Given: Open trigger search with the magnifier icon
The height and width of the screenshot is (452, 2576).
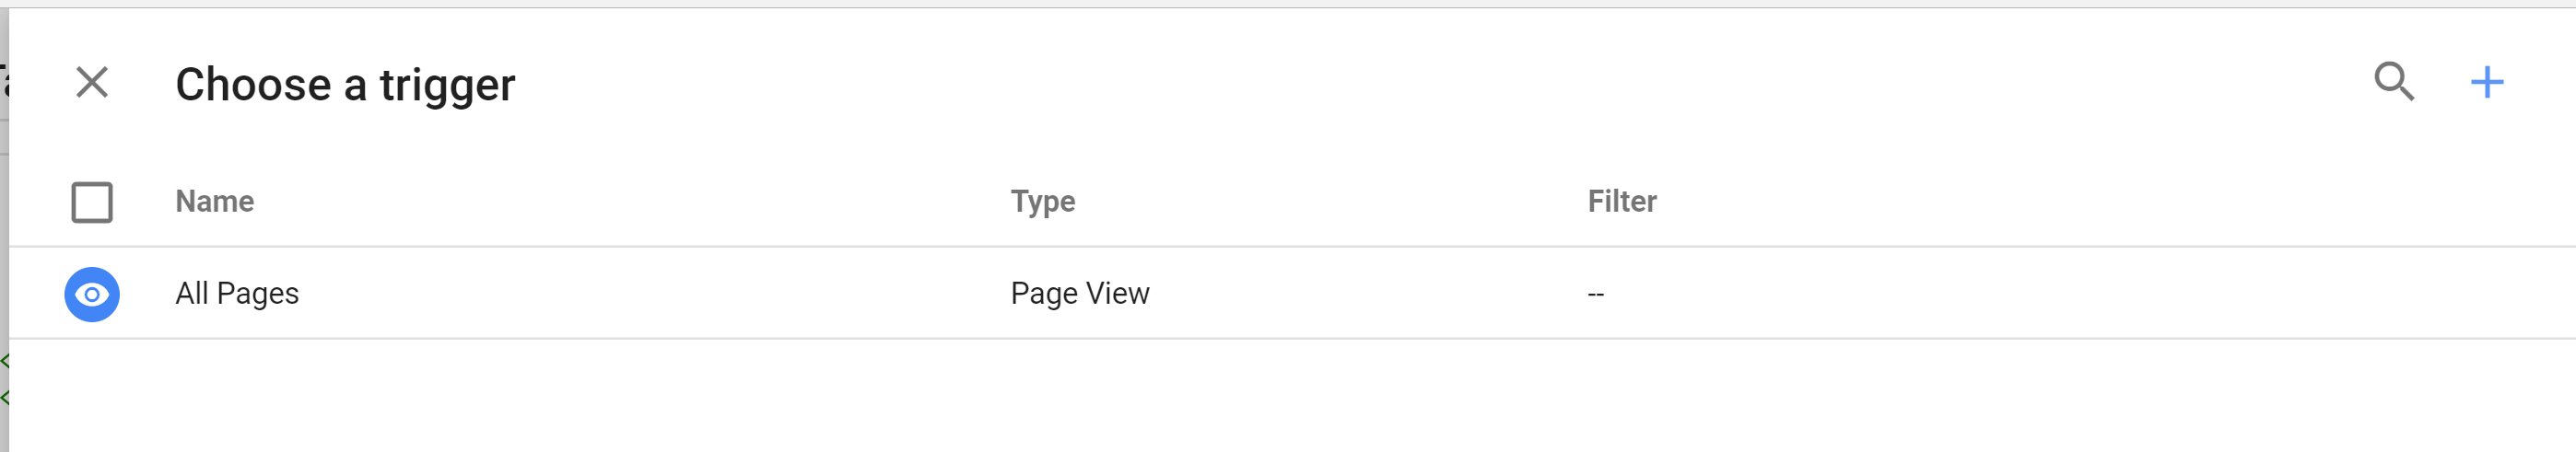Looking at the screenshot, I should (2393, 82).
